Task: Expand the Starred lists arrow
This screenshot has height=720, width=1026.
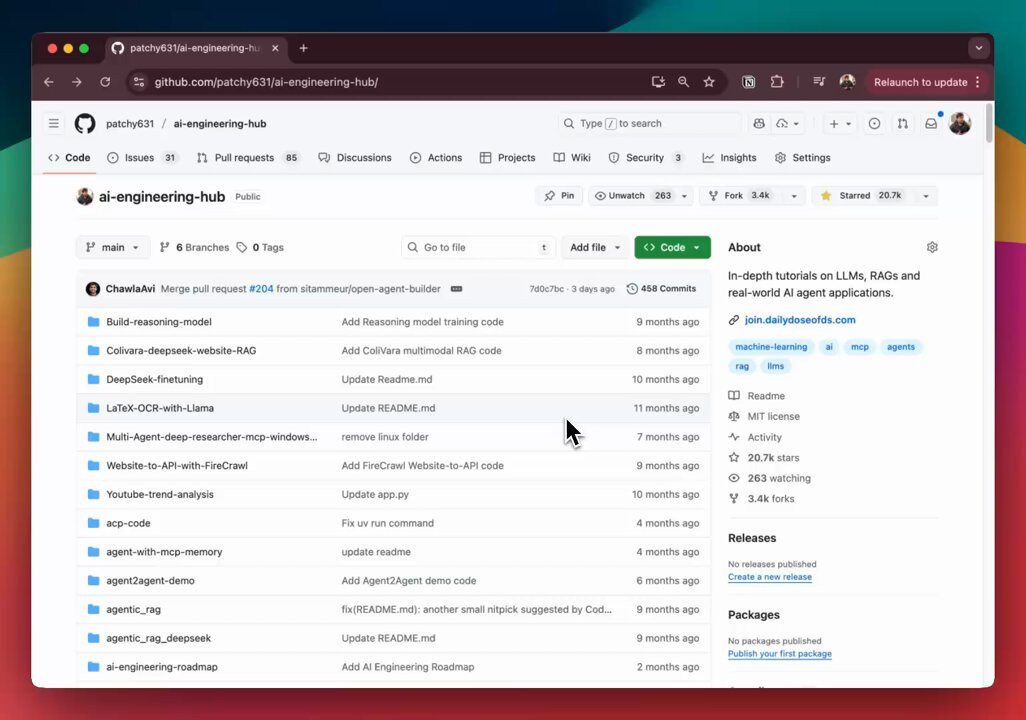Action: pos(925,196)
